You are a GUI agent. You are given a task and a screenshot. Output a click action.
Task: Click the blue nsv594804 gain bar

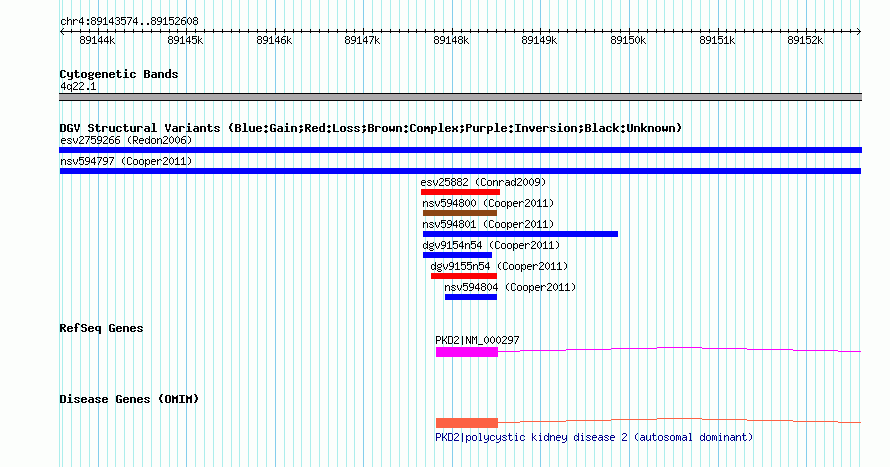tap(471, 297)
